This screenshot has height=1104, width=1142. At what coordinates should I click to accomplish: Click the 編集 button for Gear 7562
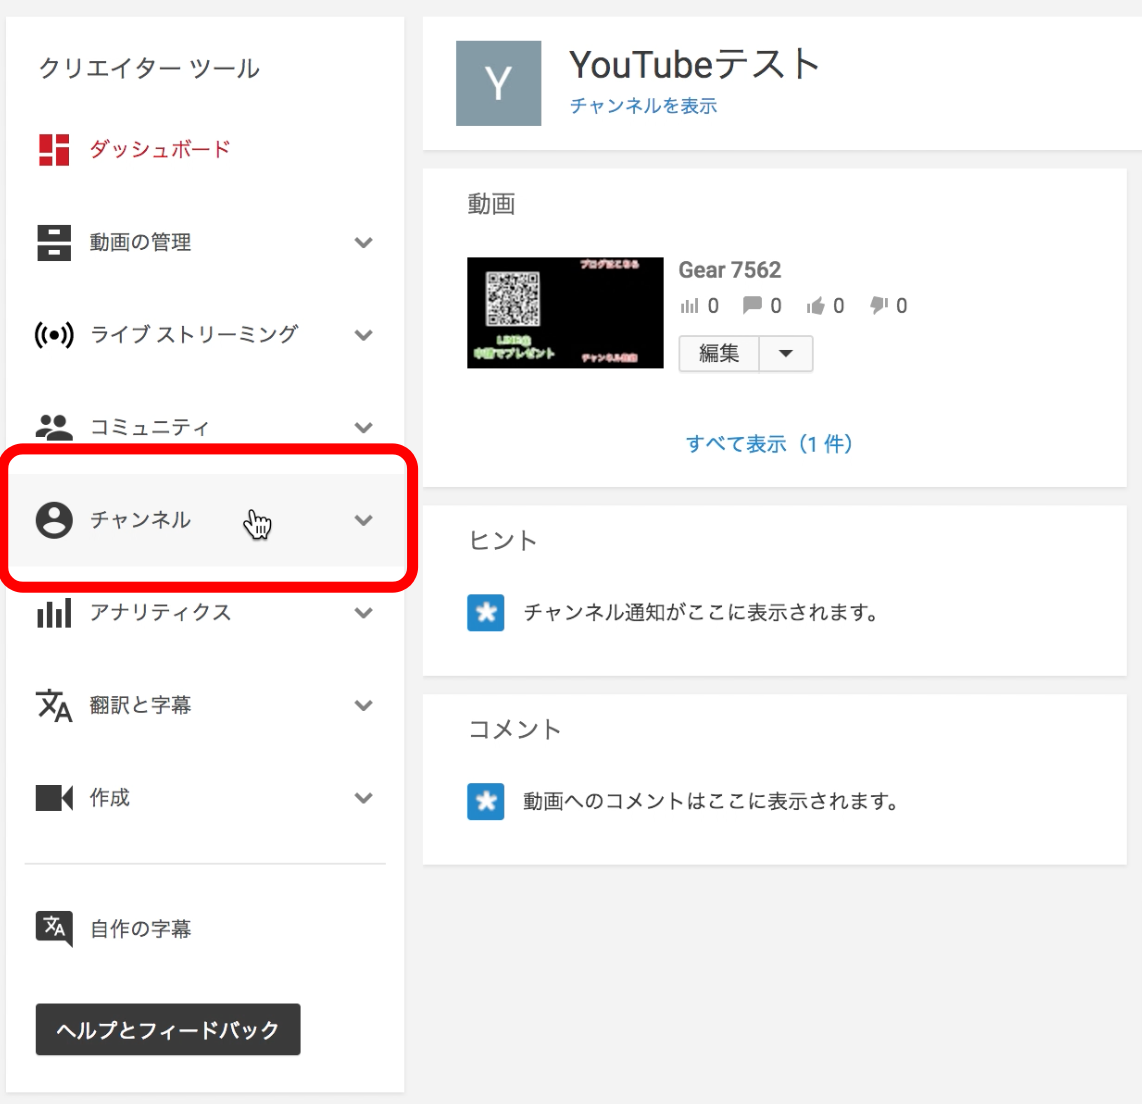pyautogui.click(x=719, y=354)
